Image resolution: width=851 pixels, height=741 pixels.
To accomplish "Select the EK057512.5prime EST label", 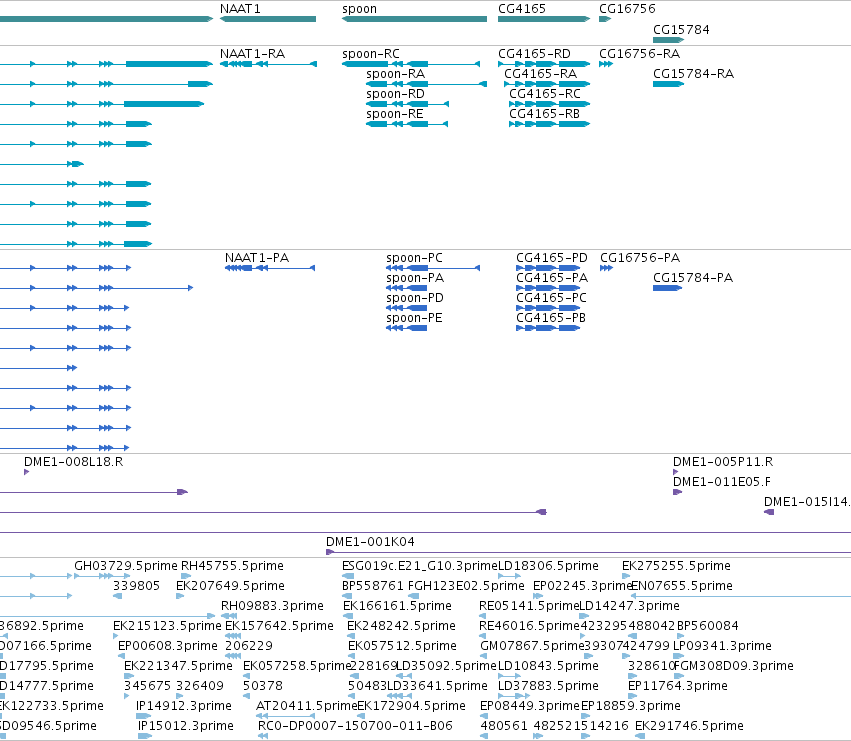I will point(402,647).
